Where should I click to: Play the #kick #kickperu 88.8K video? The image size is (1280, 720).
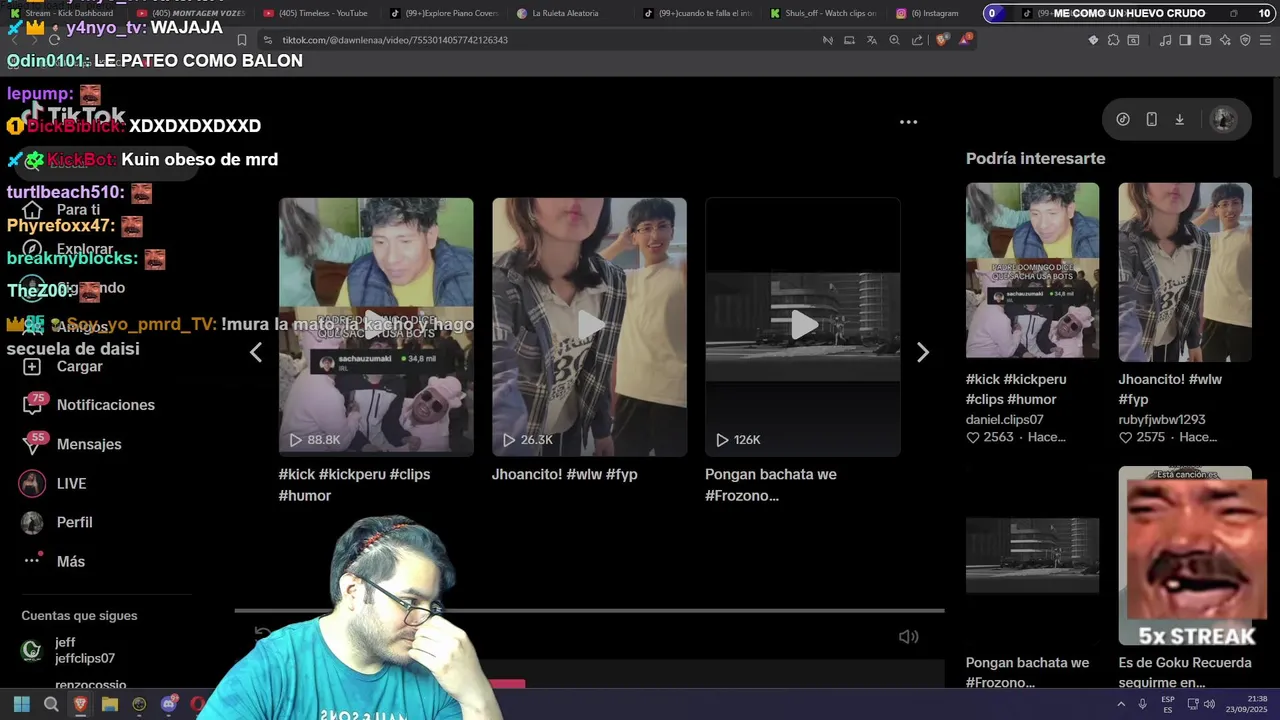376,327
